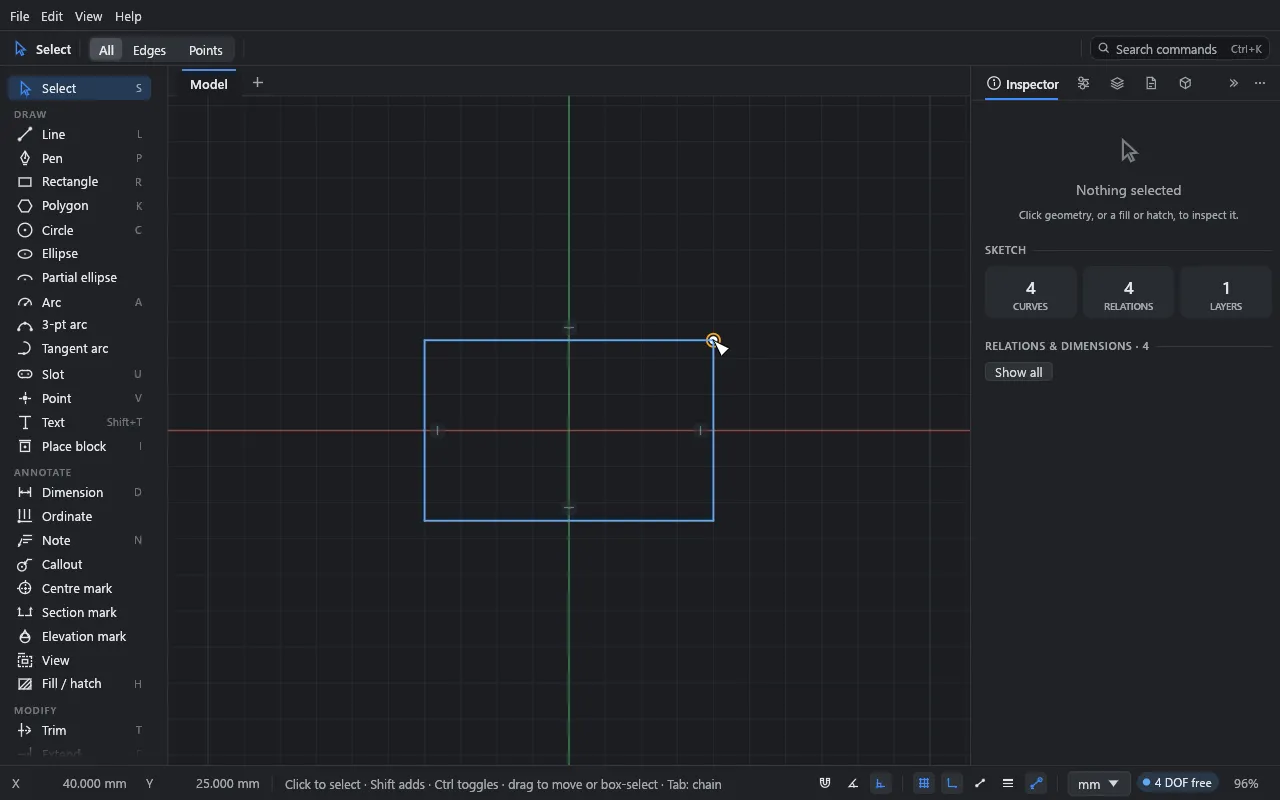
Task: Set selection filter to Points
Action: pyautogui.click(x=206, y=50)
